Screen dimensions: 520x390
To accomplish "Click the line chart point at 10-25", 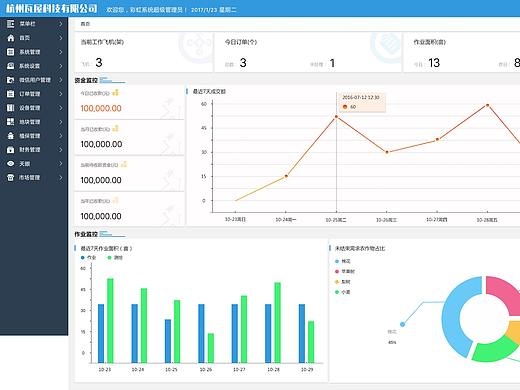I will (336, 117).
